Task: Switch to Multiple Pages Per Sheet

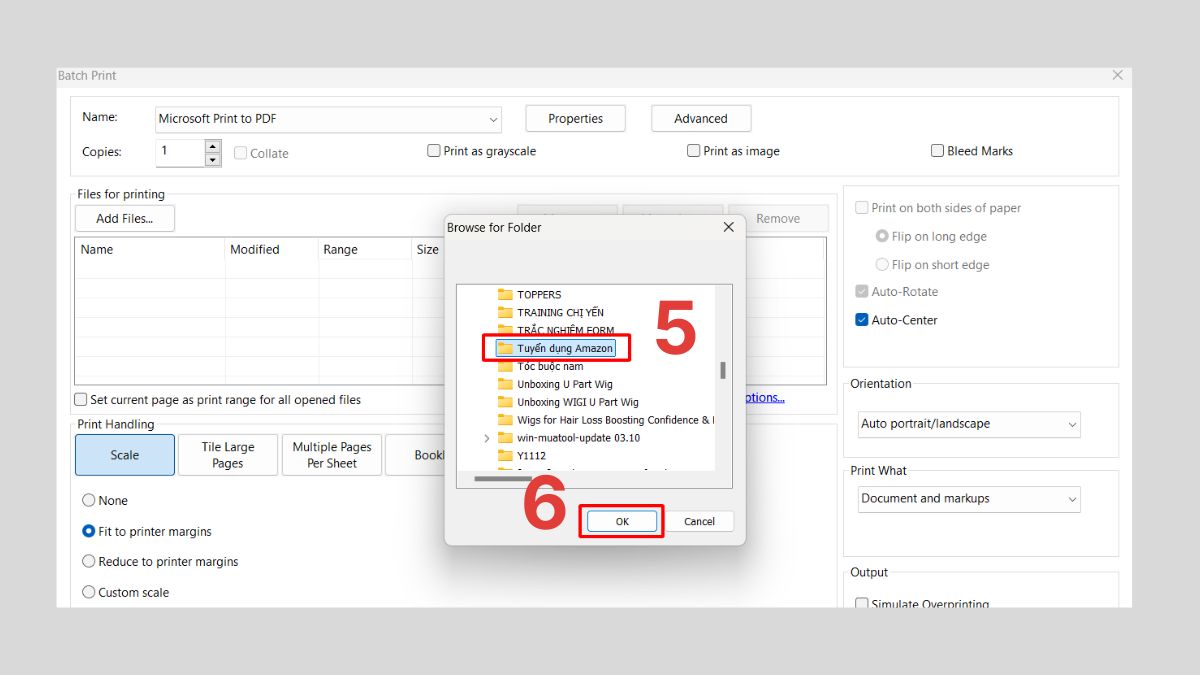Action: pyautogui.click(x=332, y=455)
